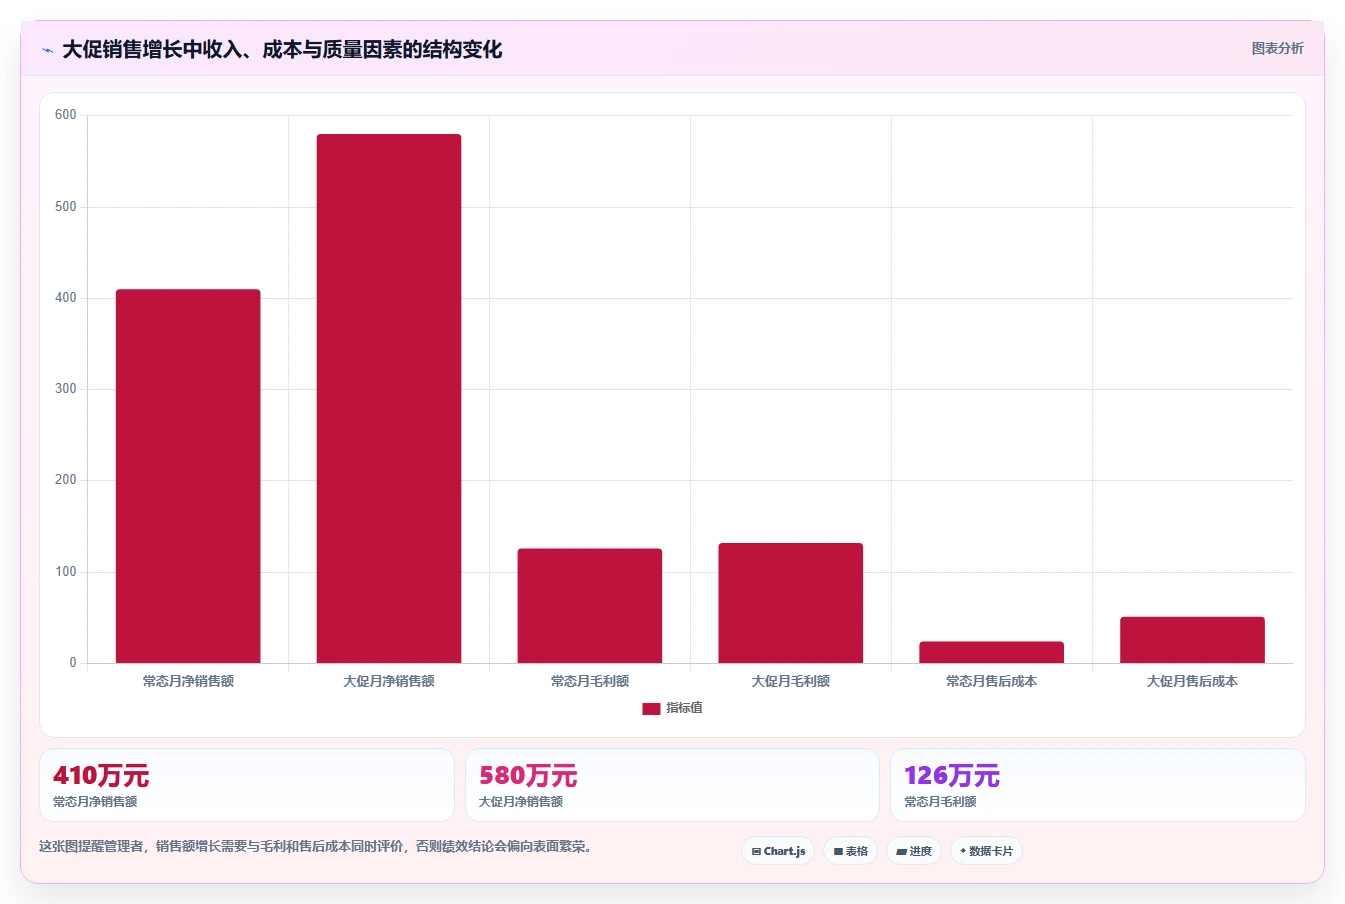The width and height of the screenshot is (1345, 904).
Task: Click the 大促月售后成本 axis label
Action: [x=1192, y=681]
